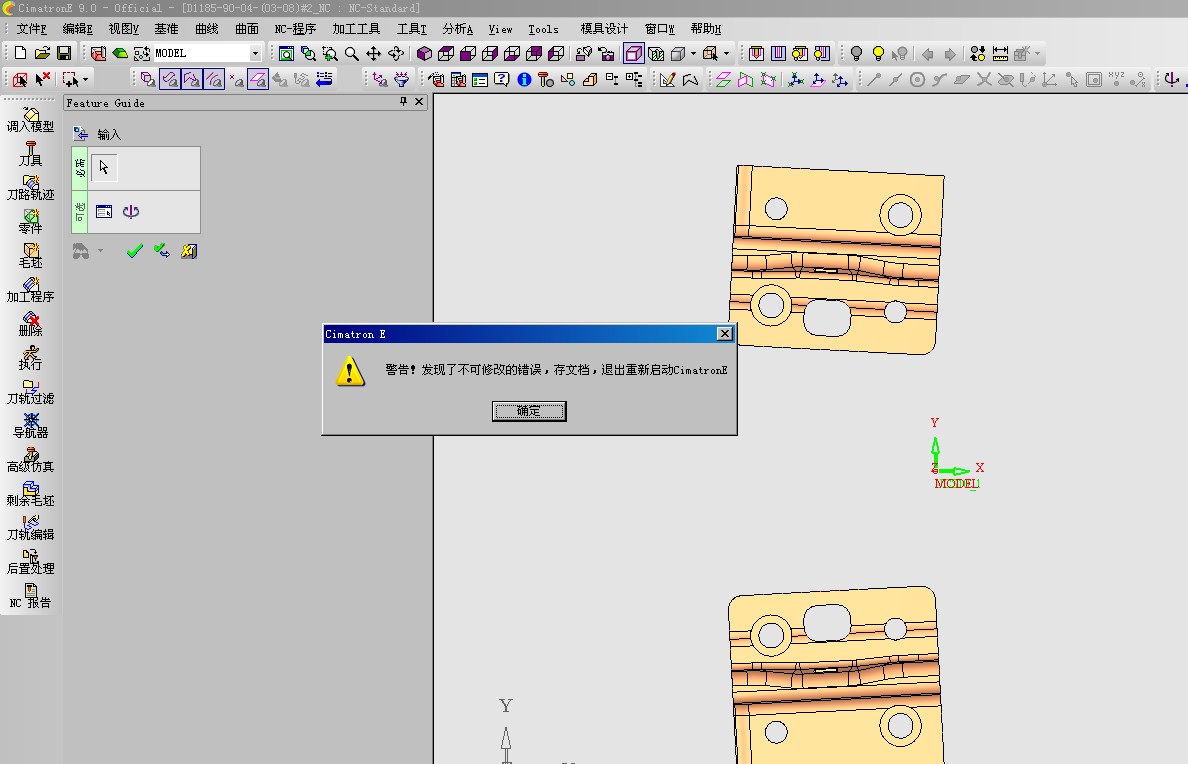This screenshot has width=1188, height=764.
Task: Click the 剩余毛坯 sidebar button
Action: pos(30,494)
